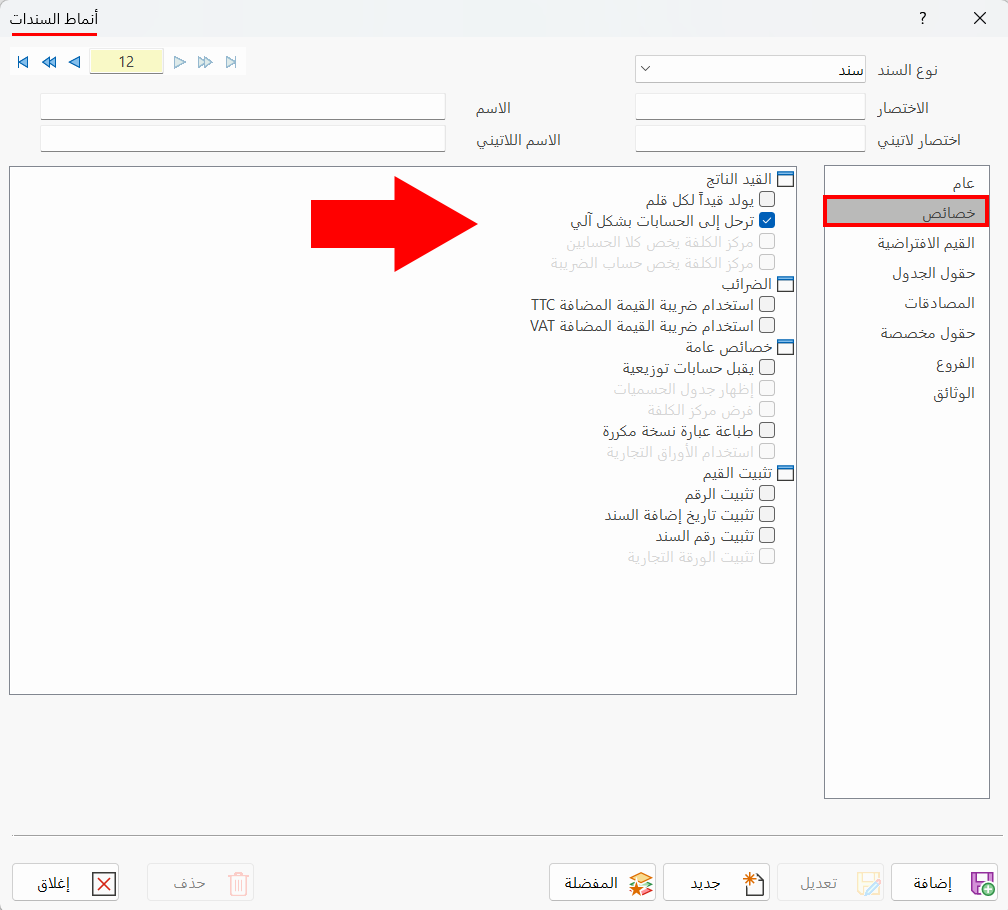Screen dimensions: 1008x910
Task: Focus the اختصار لاتيني input field
Action: click(750, 139)
